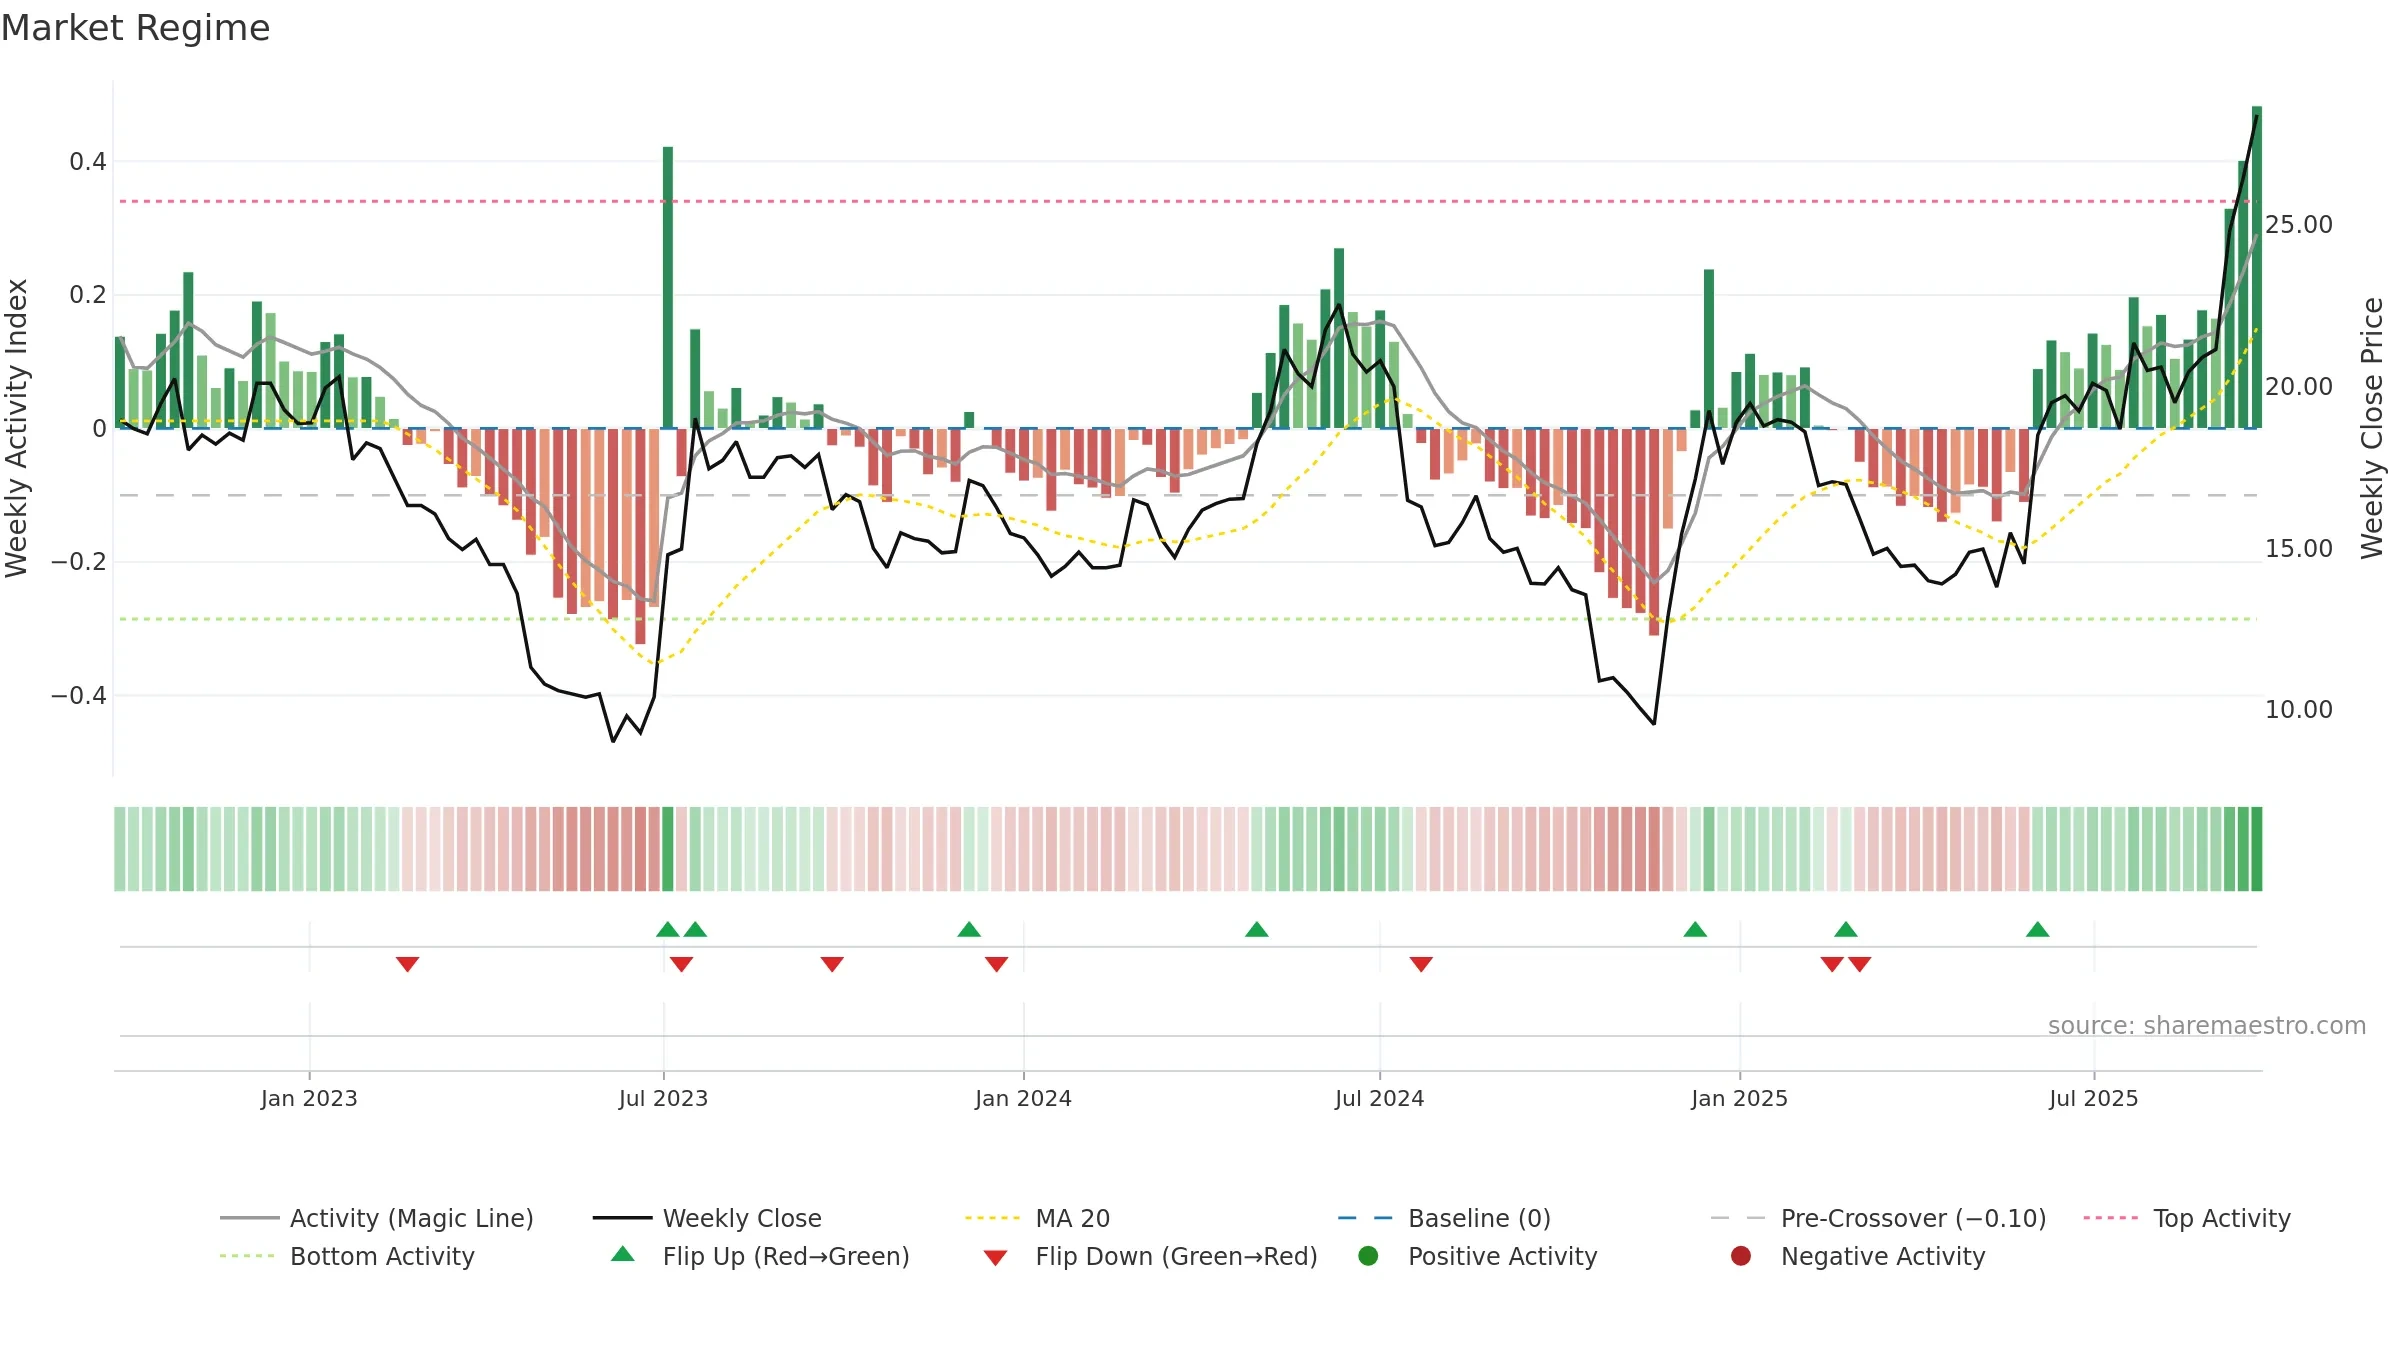Image resolution: width=2400 pixels, height=1350 pixels.
Task: Click the dark green regime strip cell at far right
Action: tap(2257, 849)
